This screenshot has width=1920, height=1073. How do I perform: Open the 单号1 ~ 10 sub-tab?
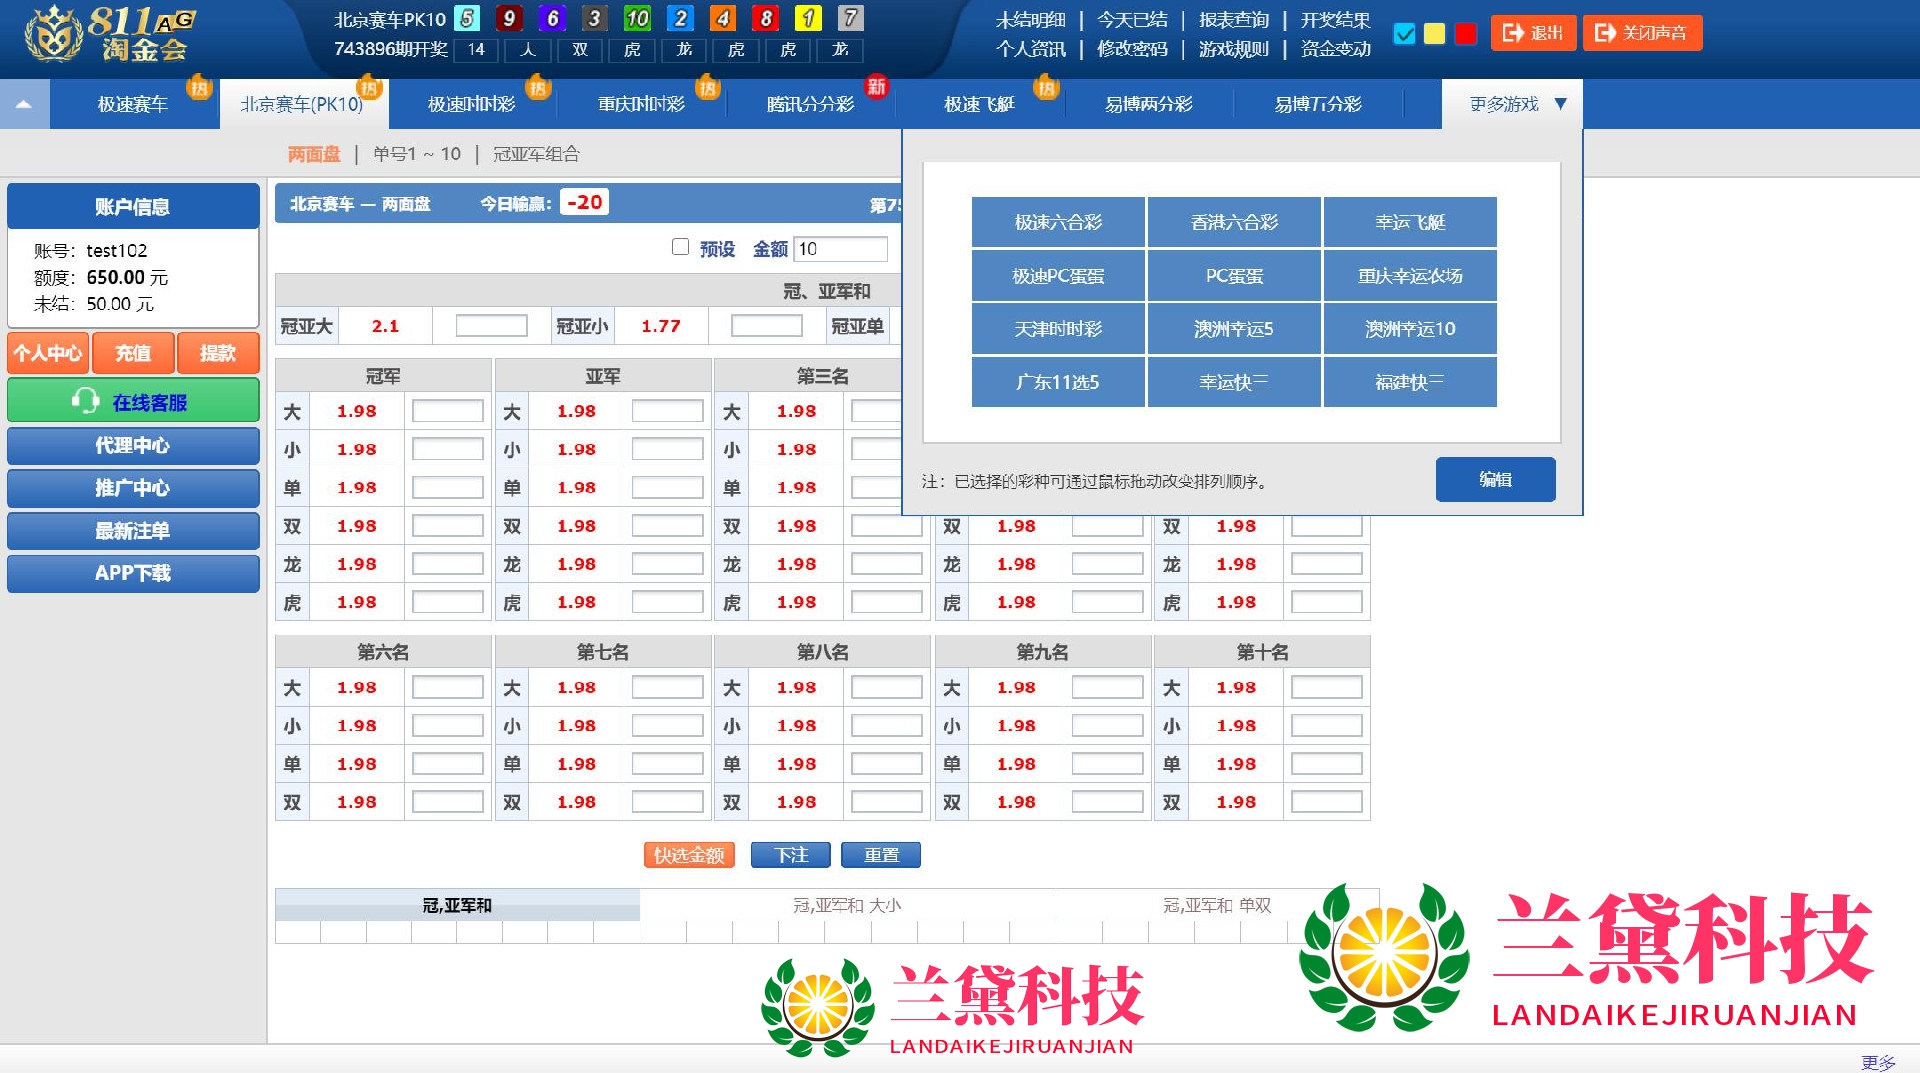[x=416, y=154]
